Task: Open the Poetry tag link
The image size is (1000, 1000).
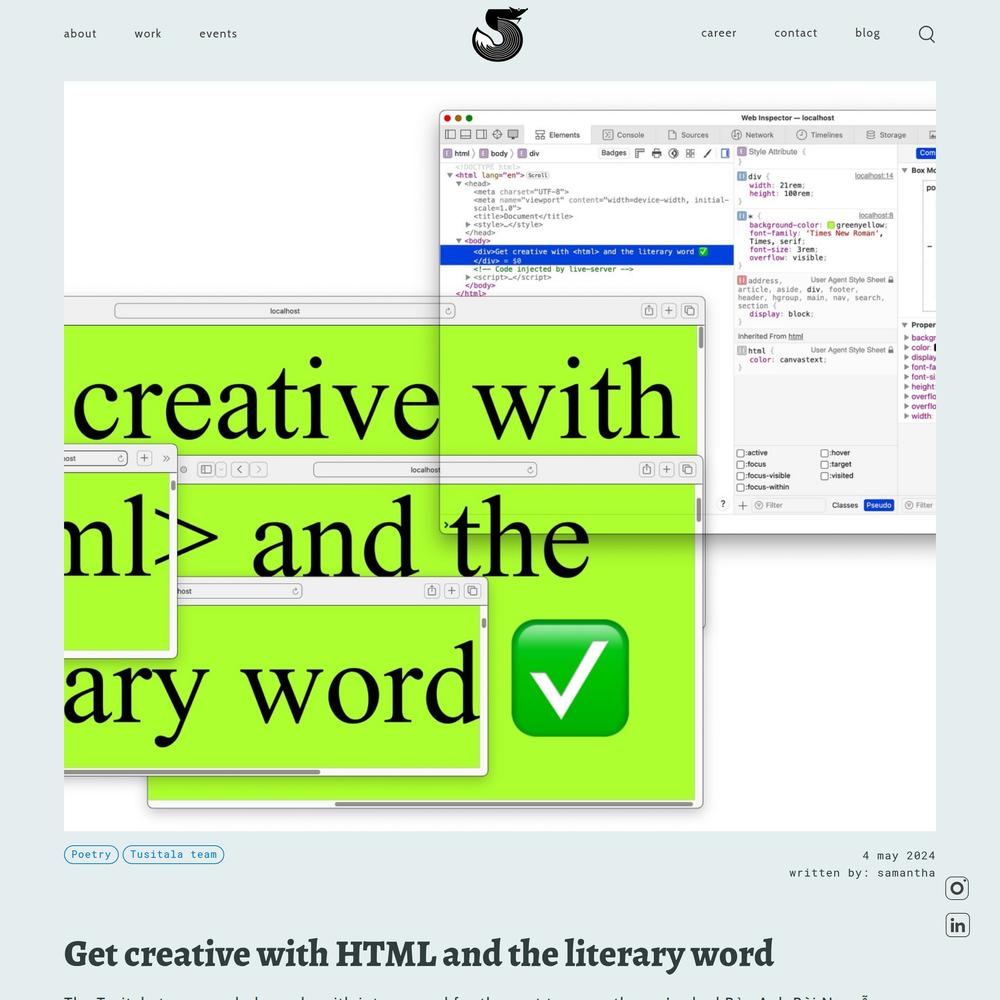Action: 91,855
